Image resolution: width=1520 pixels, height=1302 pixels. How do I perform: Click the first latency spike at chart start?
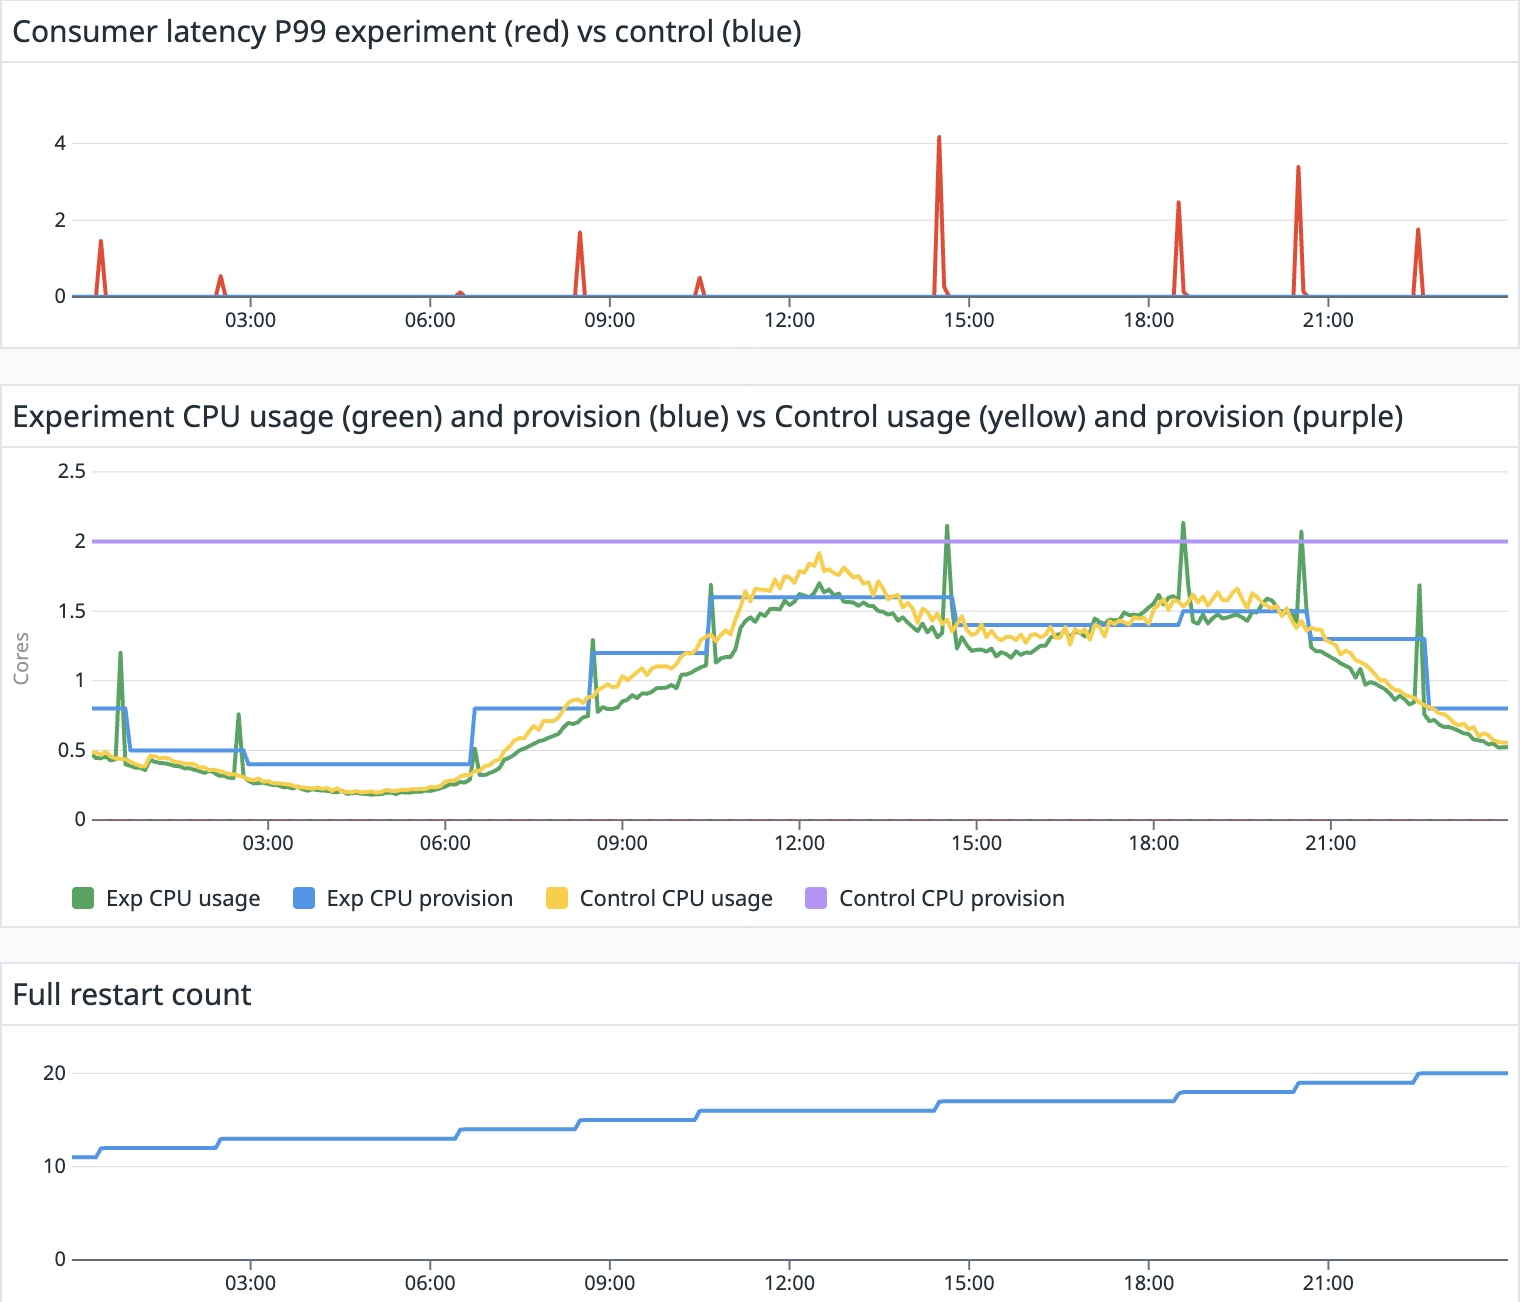101,243
